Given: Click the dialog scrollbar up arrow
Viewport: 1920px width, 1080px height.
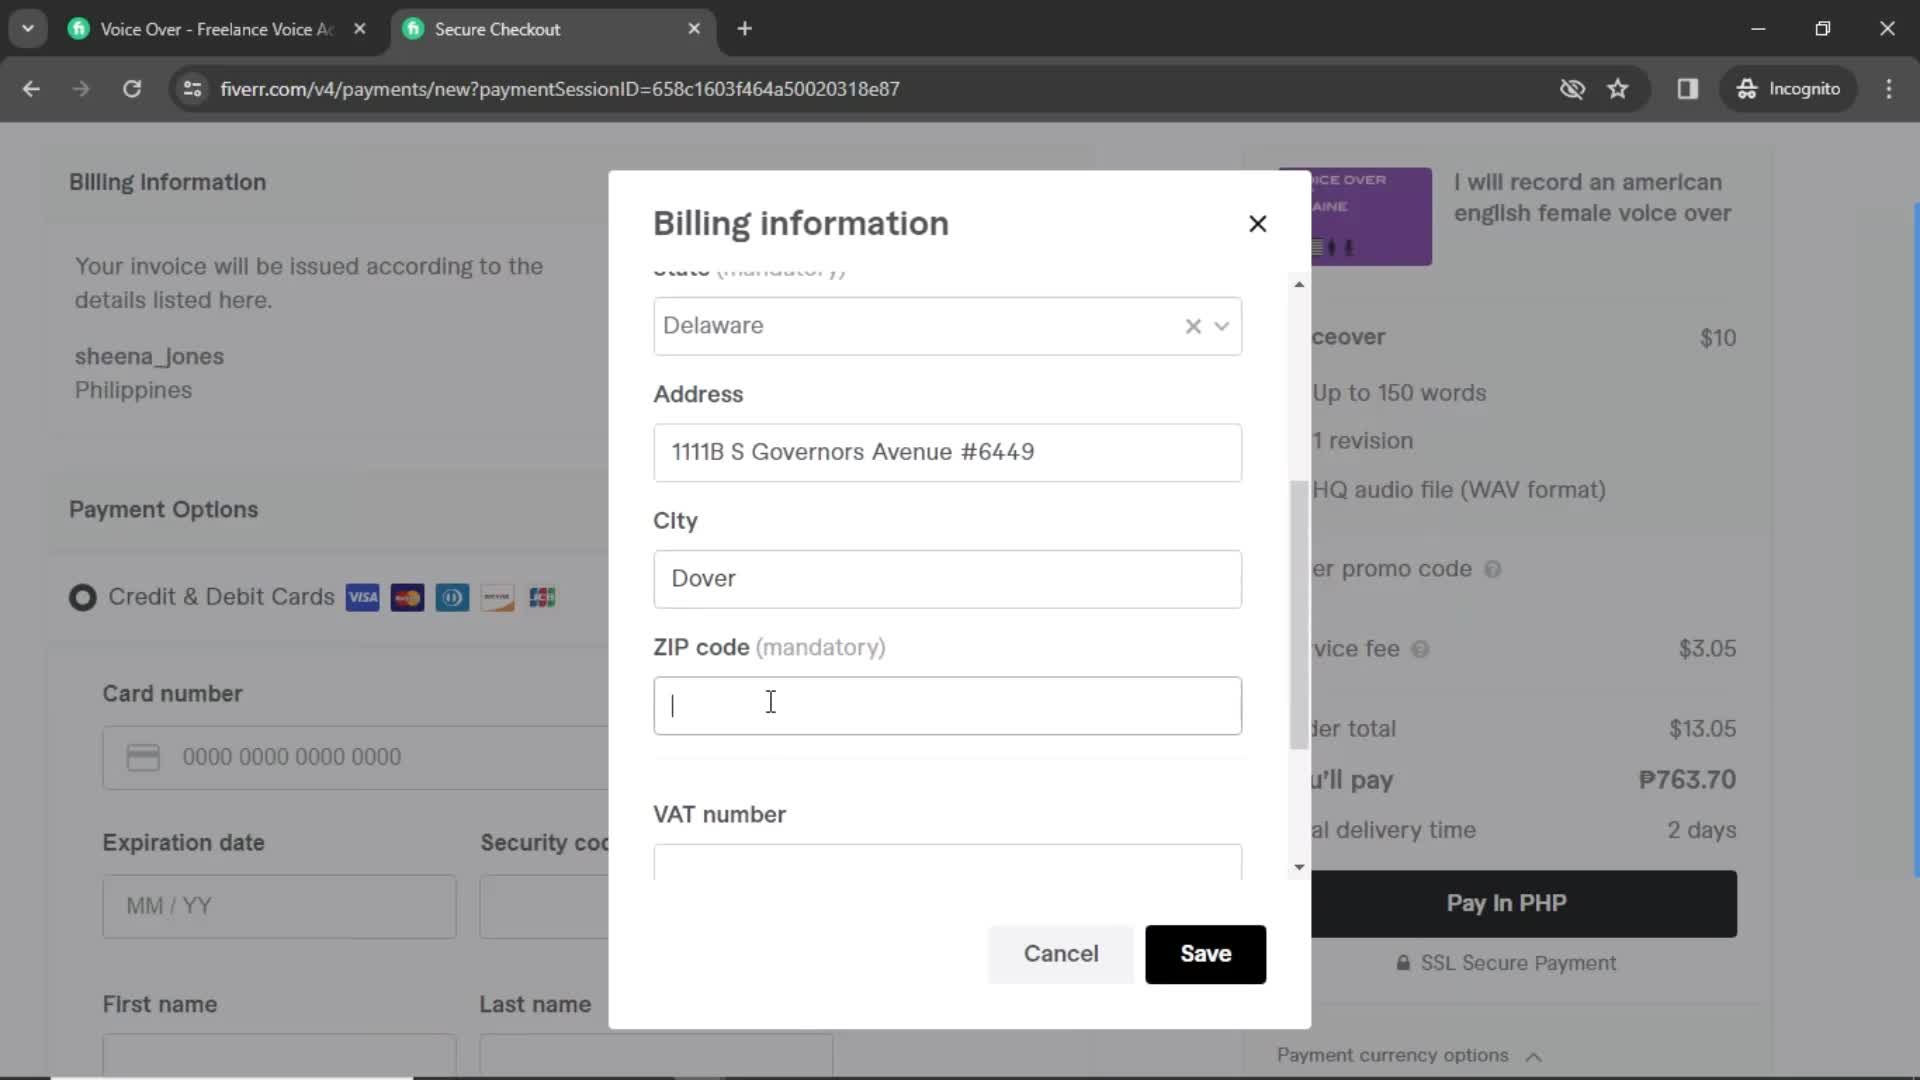Looking at the screenshot, I should [x=1299, y=285].
